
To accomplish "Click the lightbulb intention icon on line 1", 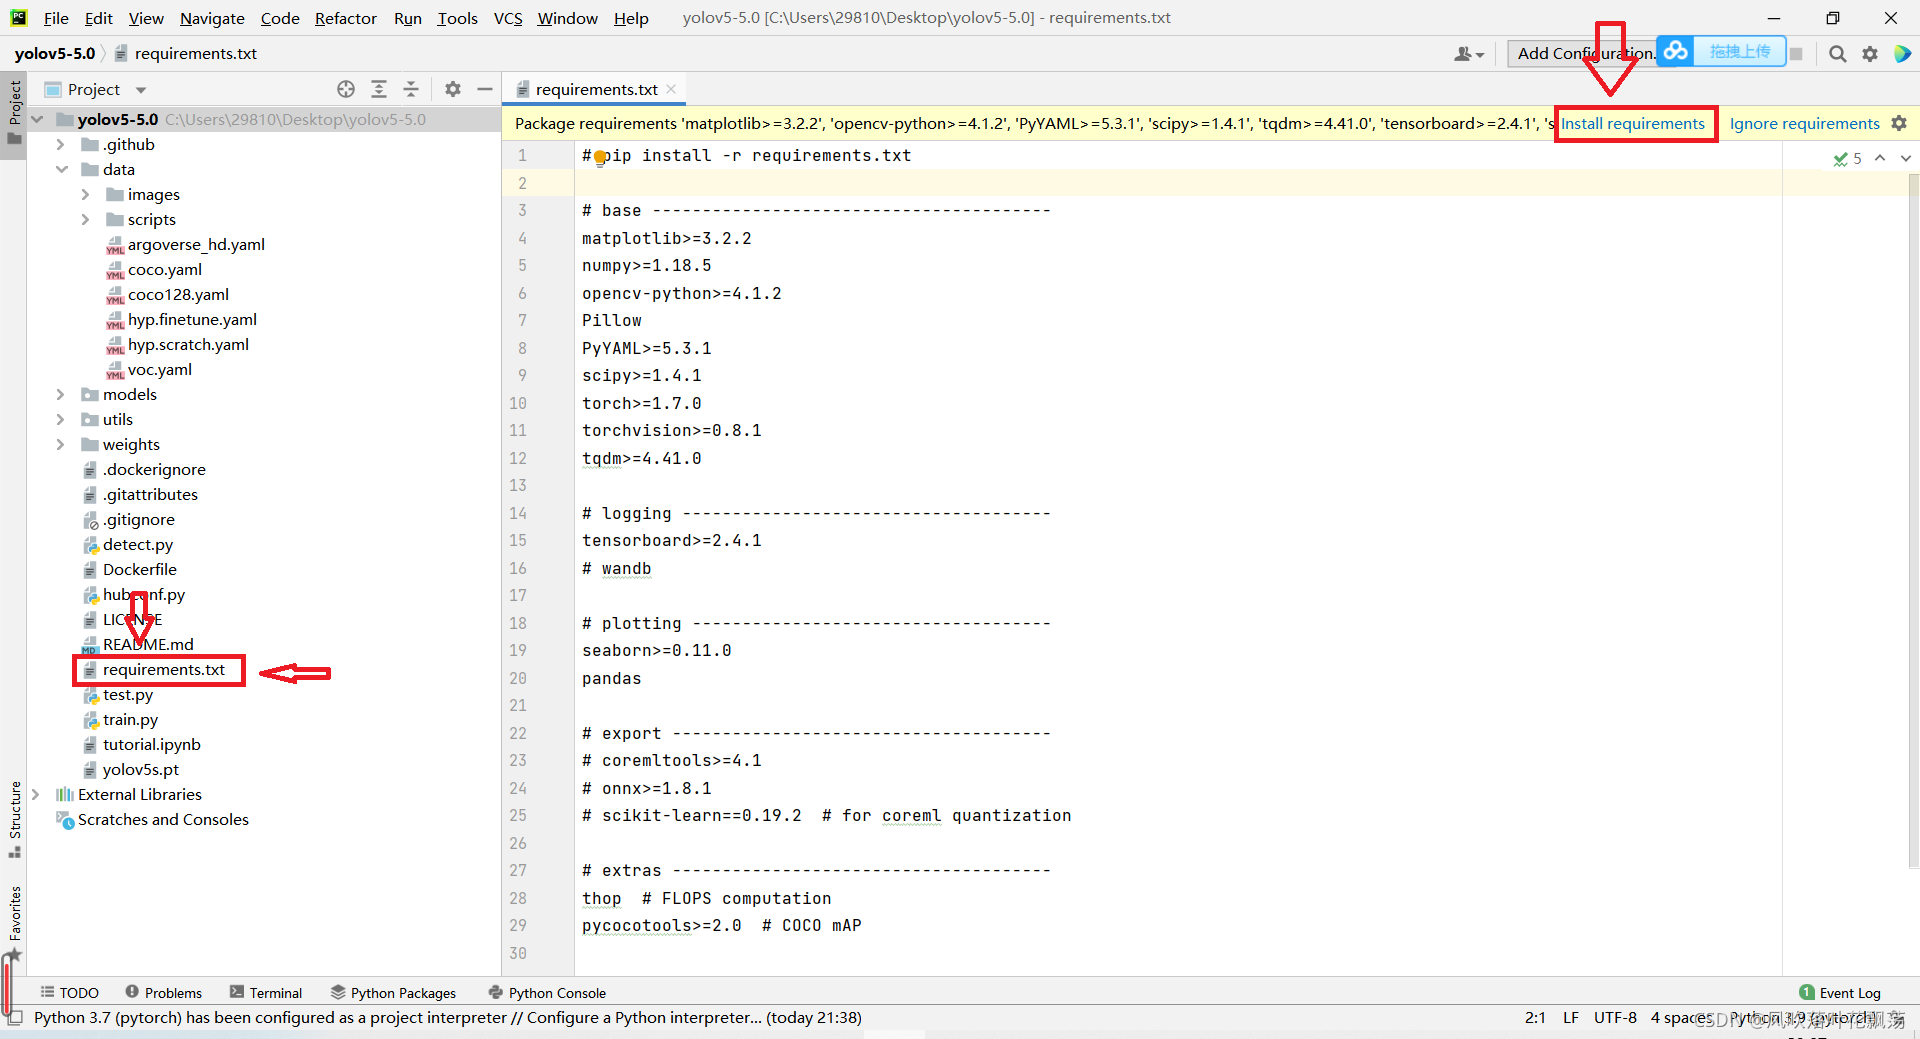I will tap(600, 157).
